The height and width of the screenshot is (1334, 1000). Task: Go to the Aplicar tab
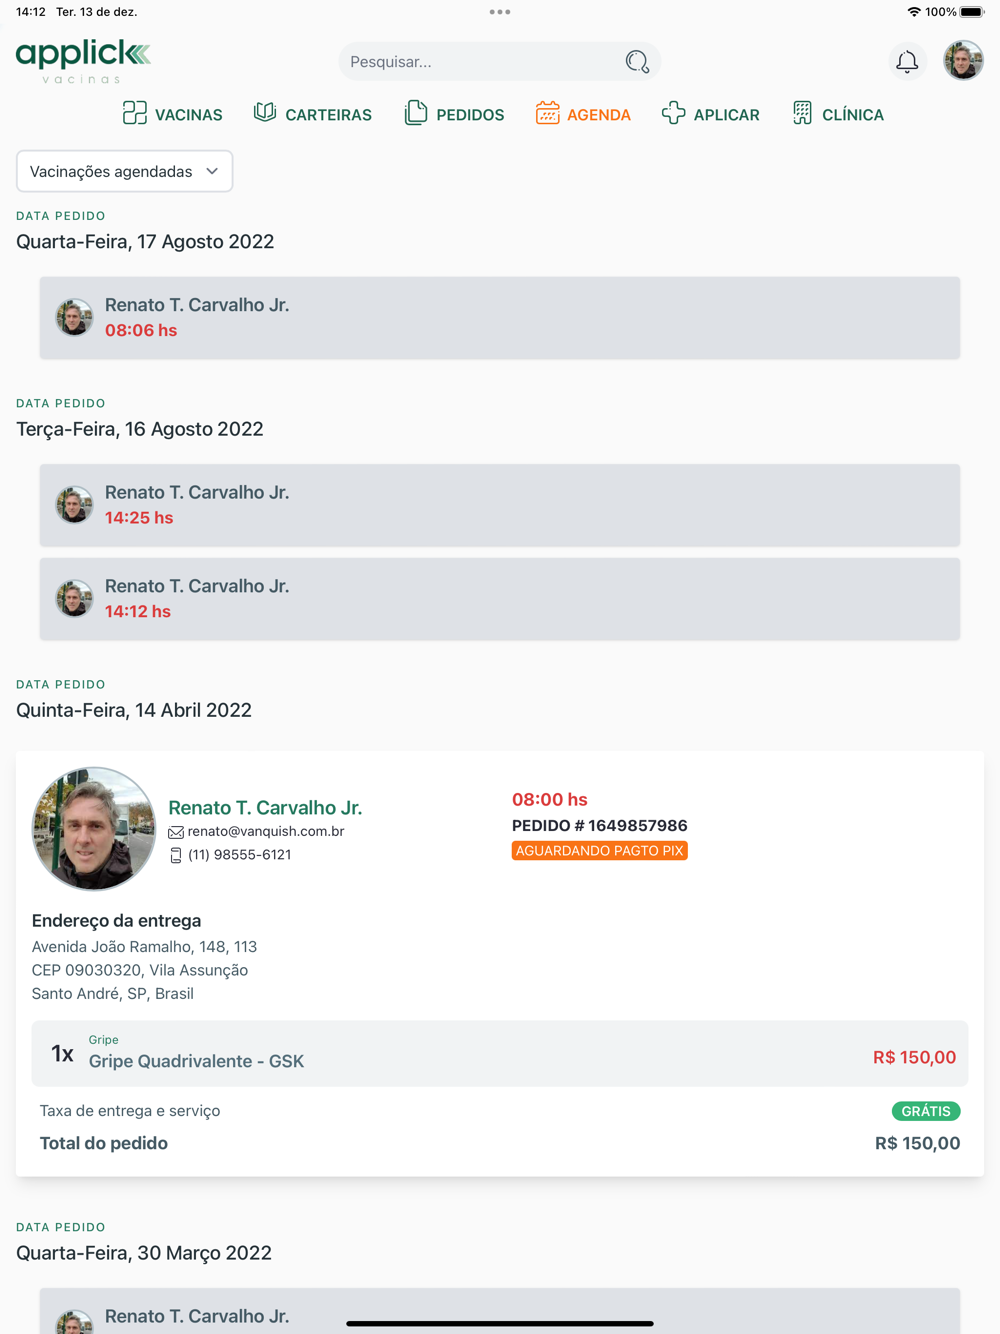711,114
